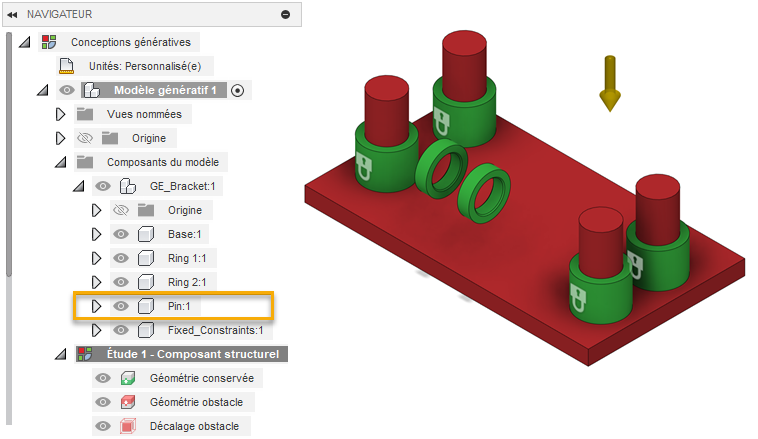Click the Pin:1 body cube icon
The image size is (758, 439).
(146, 306)
